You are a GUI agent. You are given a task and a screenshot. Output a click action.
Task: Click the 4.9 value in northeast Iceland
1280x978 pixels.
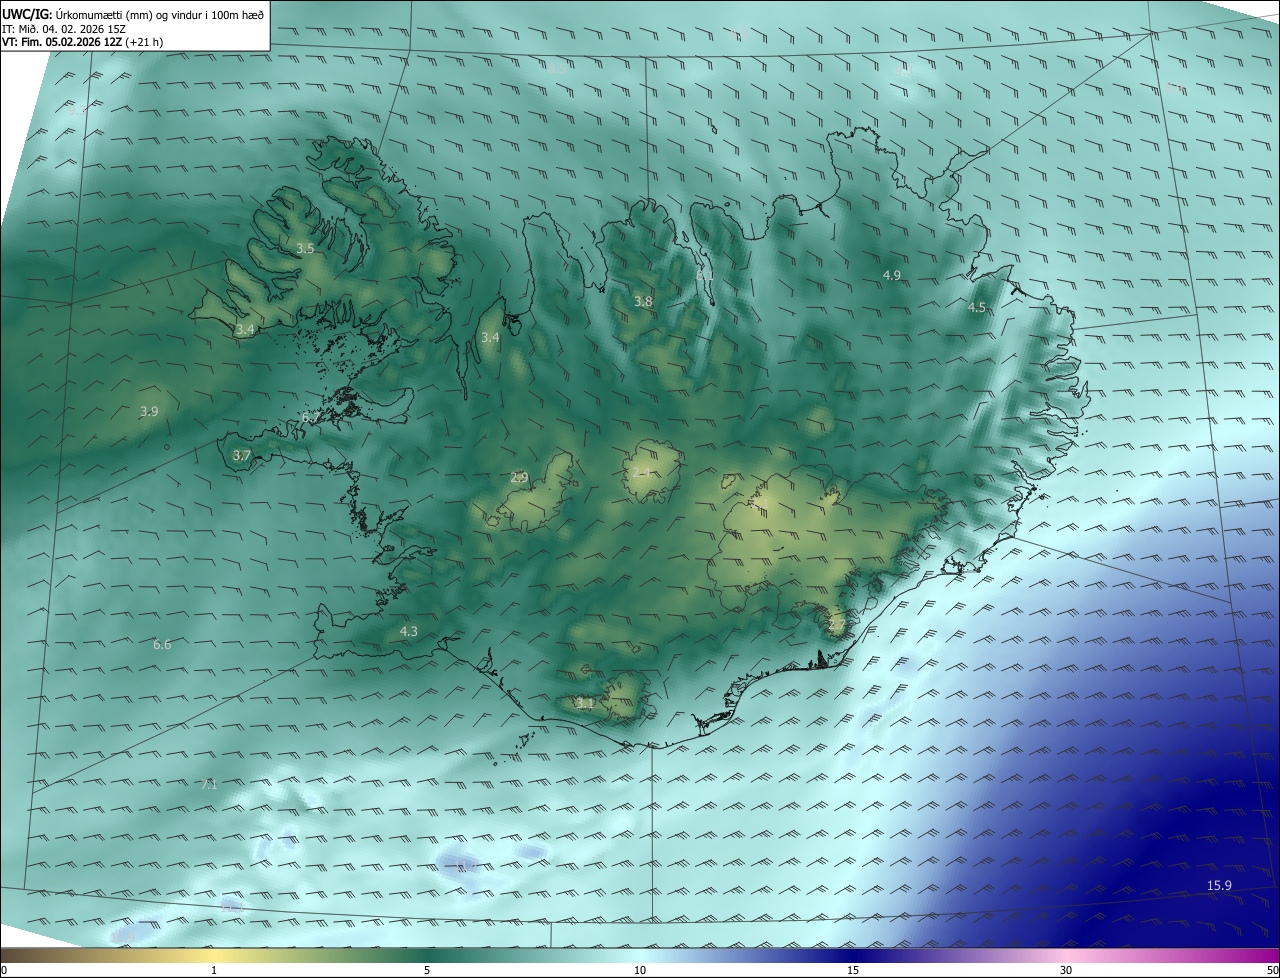(x=892, y=275)
